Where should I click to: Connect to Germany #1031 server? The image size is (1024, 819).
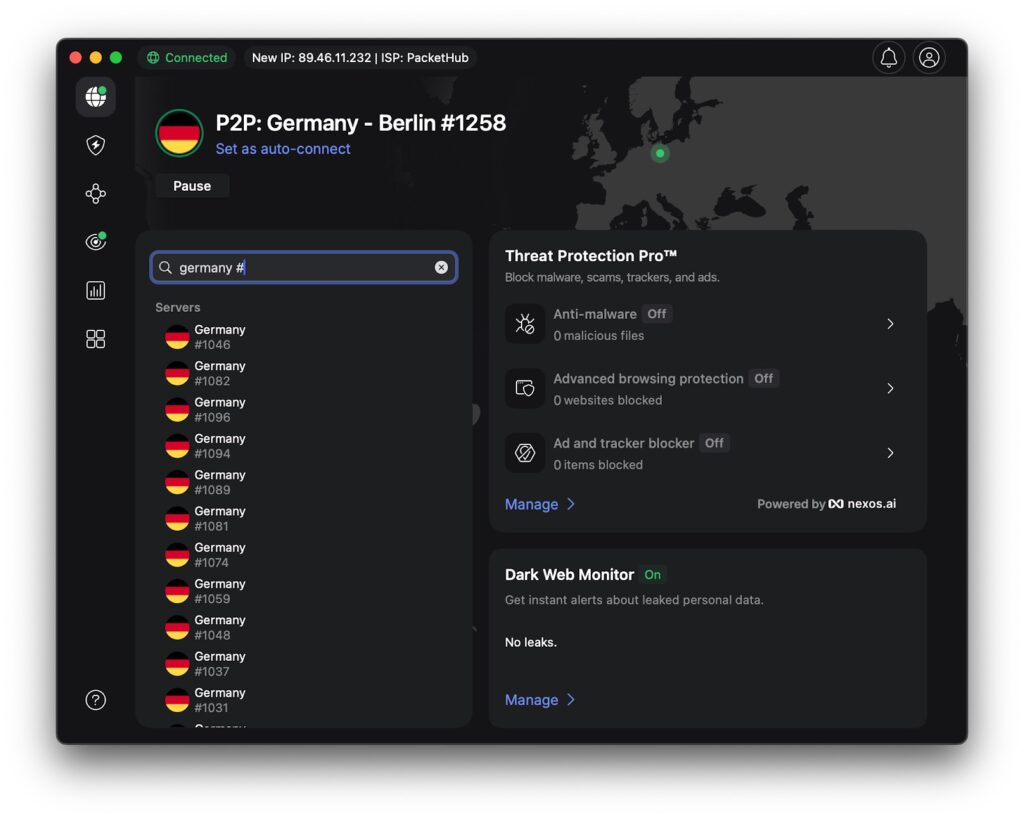tap(304, 700)
